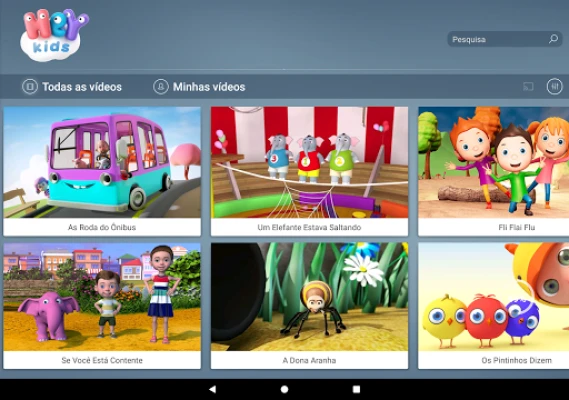Click the A Dona Aranha title label
Screen dimensions: 569x400
click(x=309, y=360)
